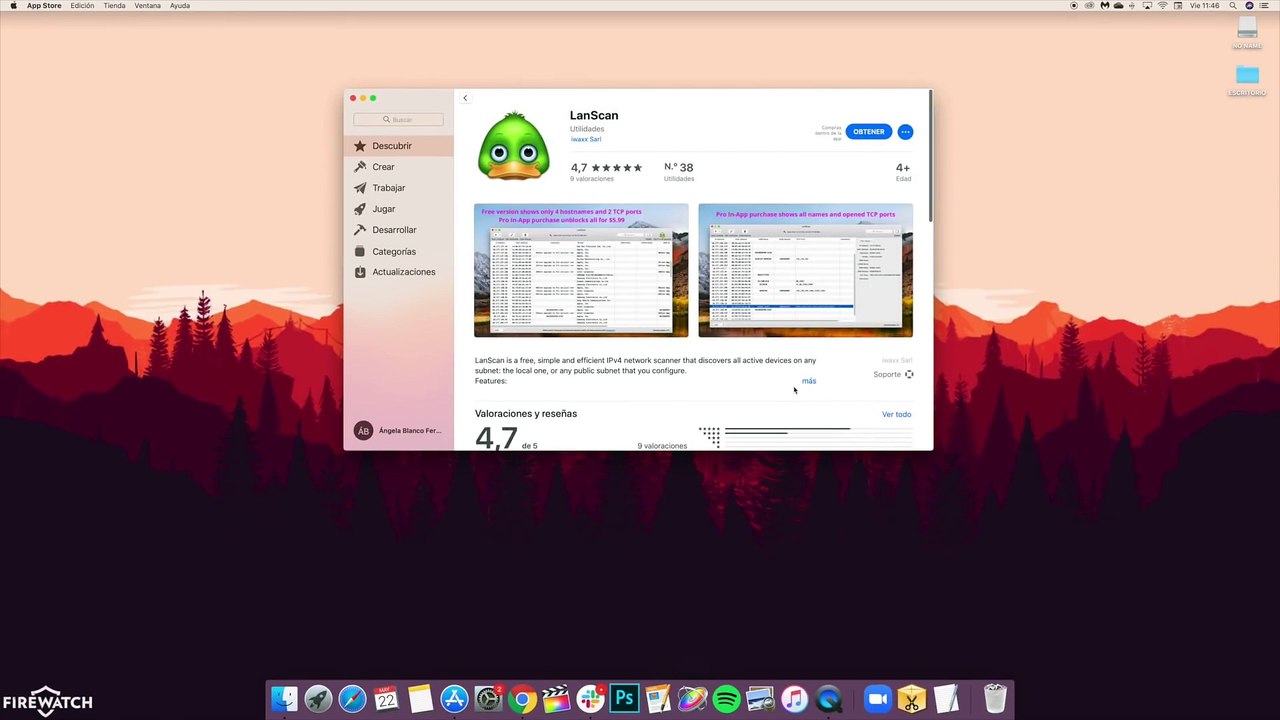The width and height of the screenshot is (1280, 720).
Task: Open second Pro In-App purchase screenshot
Action: click(805, 270)
